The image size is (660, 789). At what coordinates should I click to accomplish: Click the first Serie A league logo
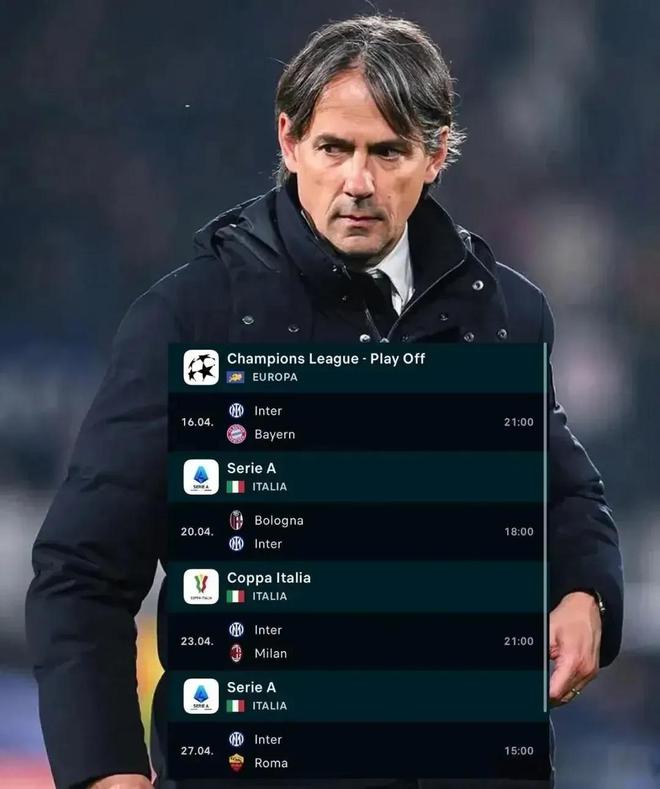[x=201, y=477]
